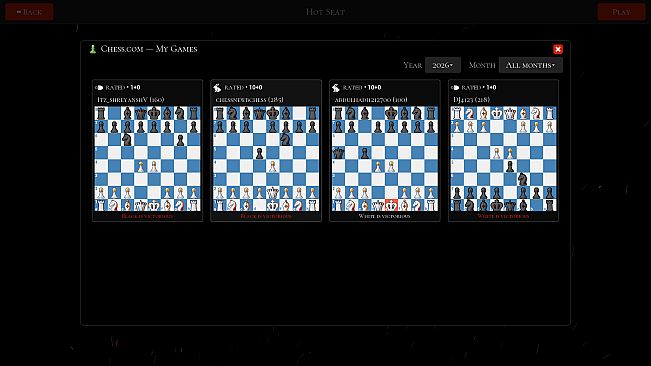This screenshot has width=651, height=366.
Task: Click 'Rated • 1+0' on DJ4123 card
Action: (479, 88)
